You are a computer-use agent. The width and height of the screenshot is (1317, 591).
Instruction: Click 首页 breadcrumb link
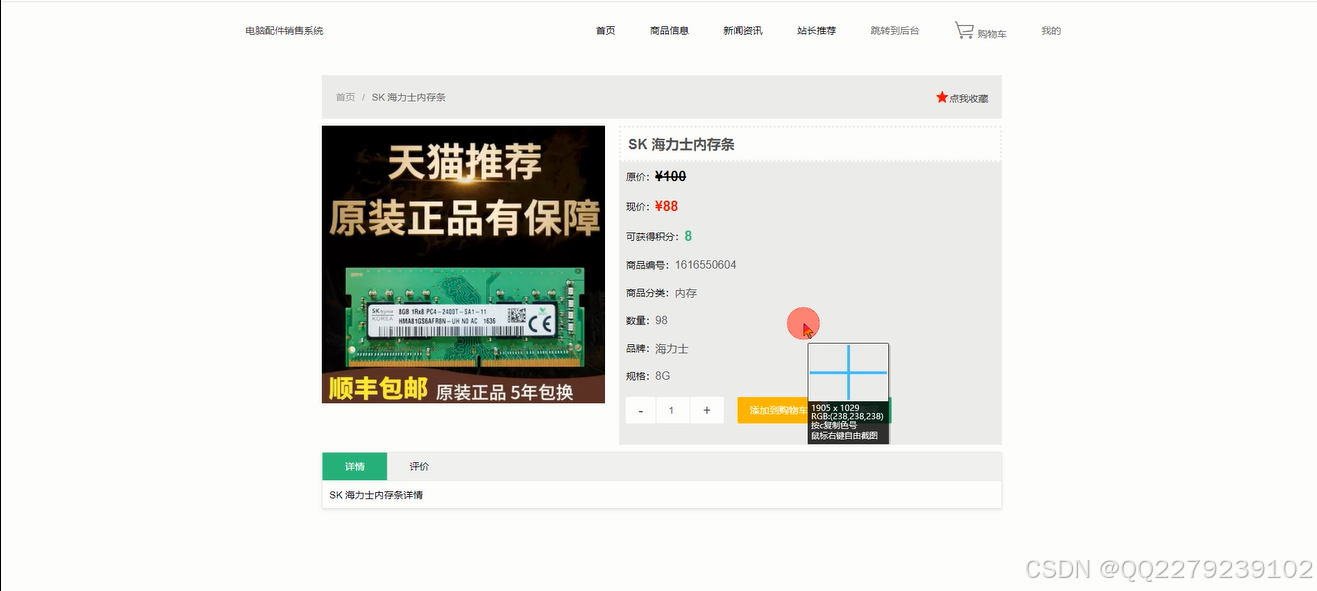345,97
